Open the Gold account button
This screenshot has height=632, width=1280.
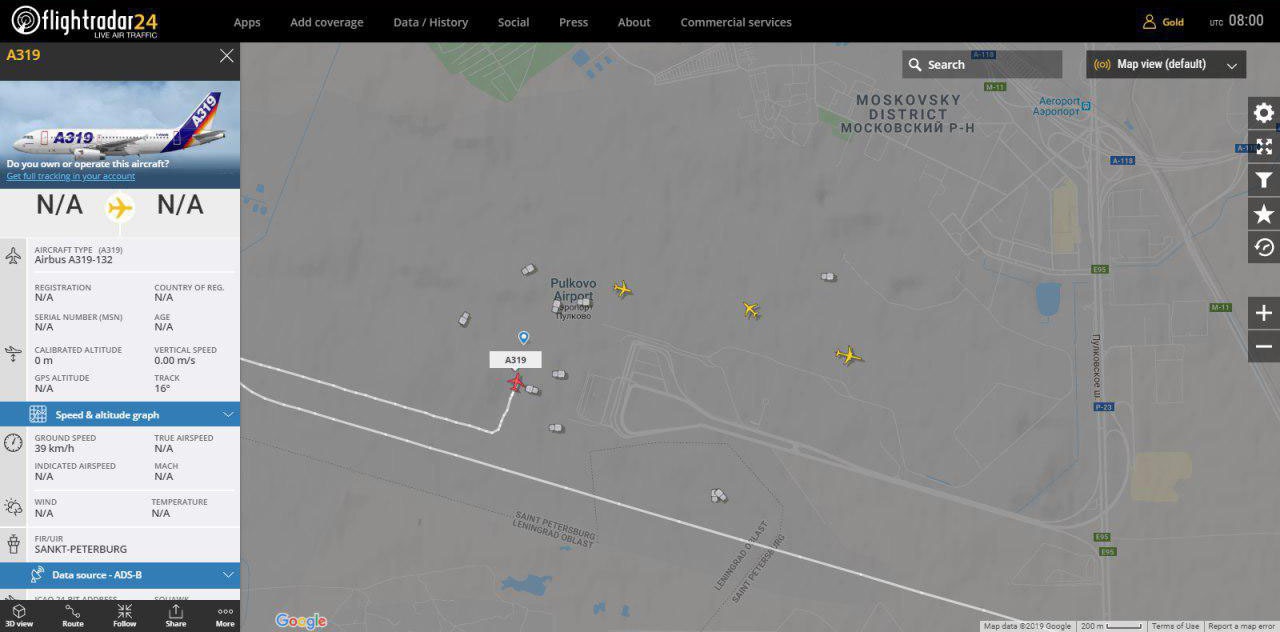(x=1164, y=22)
